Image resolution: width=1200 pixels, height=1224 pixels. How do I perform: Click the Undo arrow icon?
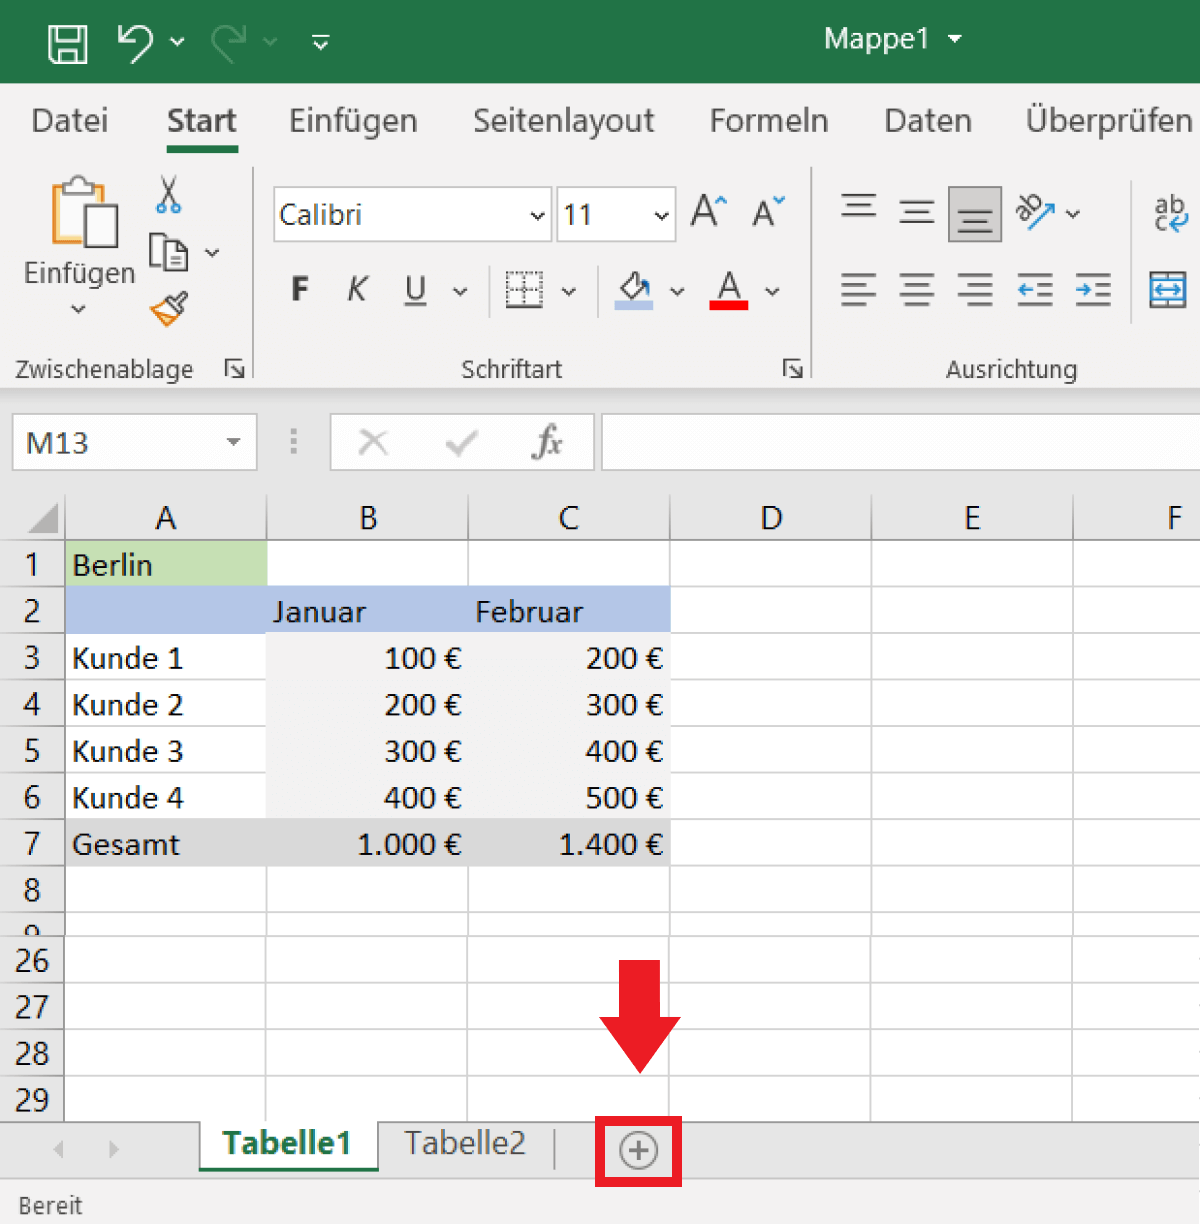134,42
